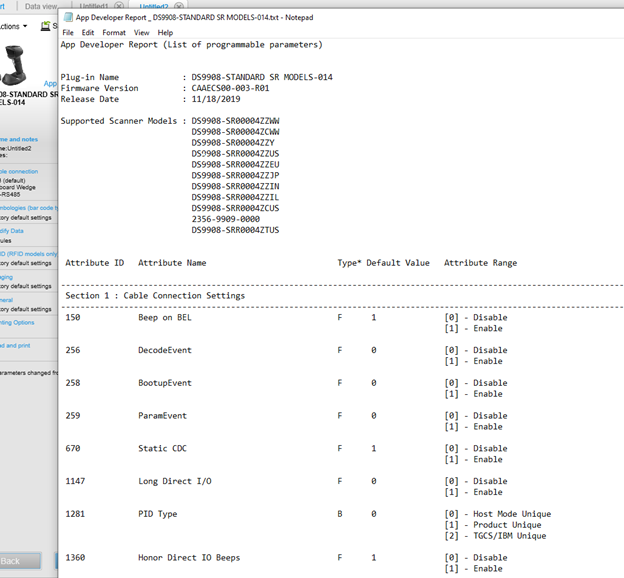
Task: Click attribute ID 256 for DecodeEvent
Action: click(x=73, y=350)
